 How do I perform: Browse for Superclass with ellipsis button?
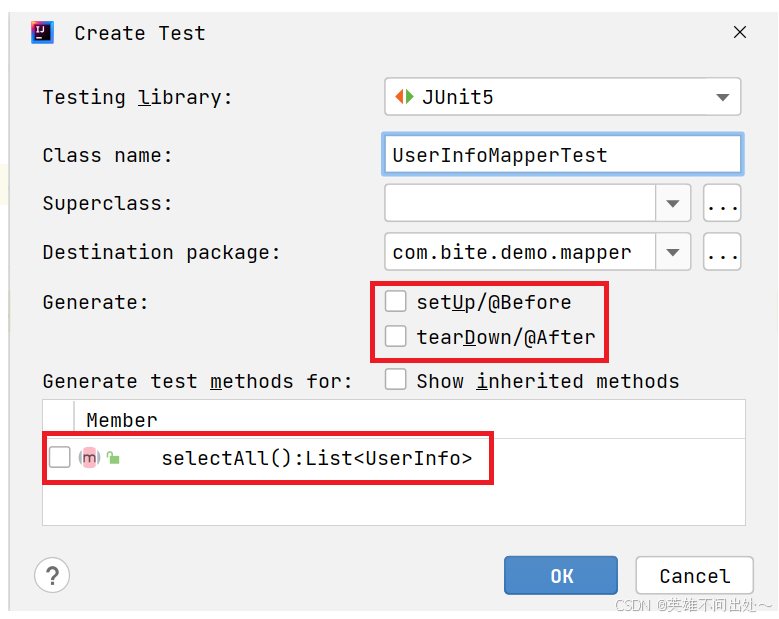[722, 204]
